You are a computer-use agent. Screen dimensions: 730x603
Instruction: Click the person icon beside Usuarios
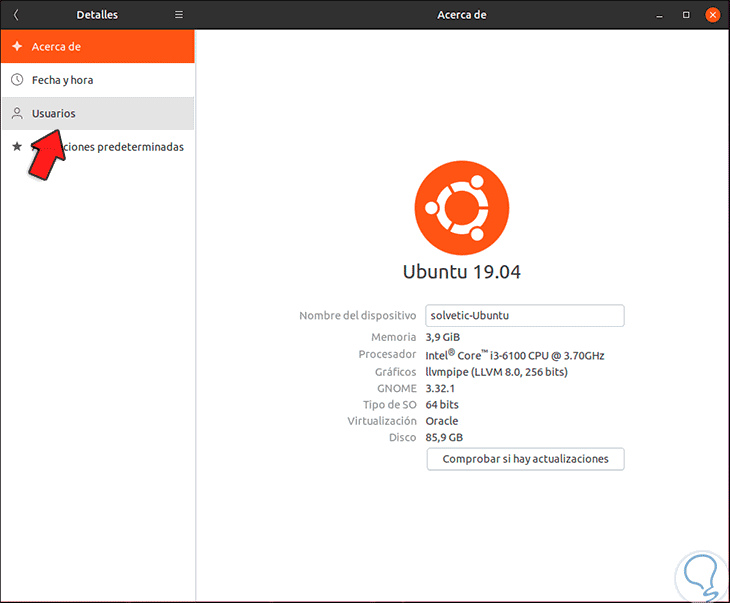pyautogui.click(x=17, y=113)
